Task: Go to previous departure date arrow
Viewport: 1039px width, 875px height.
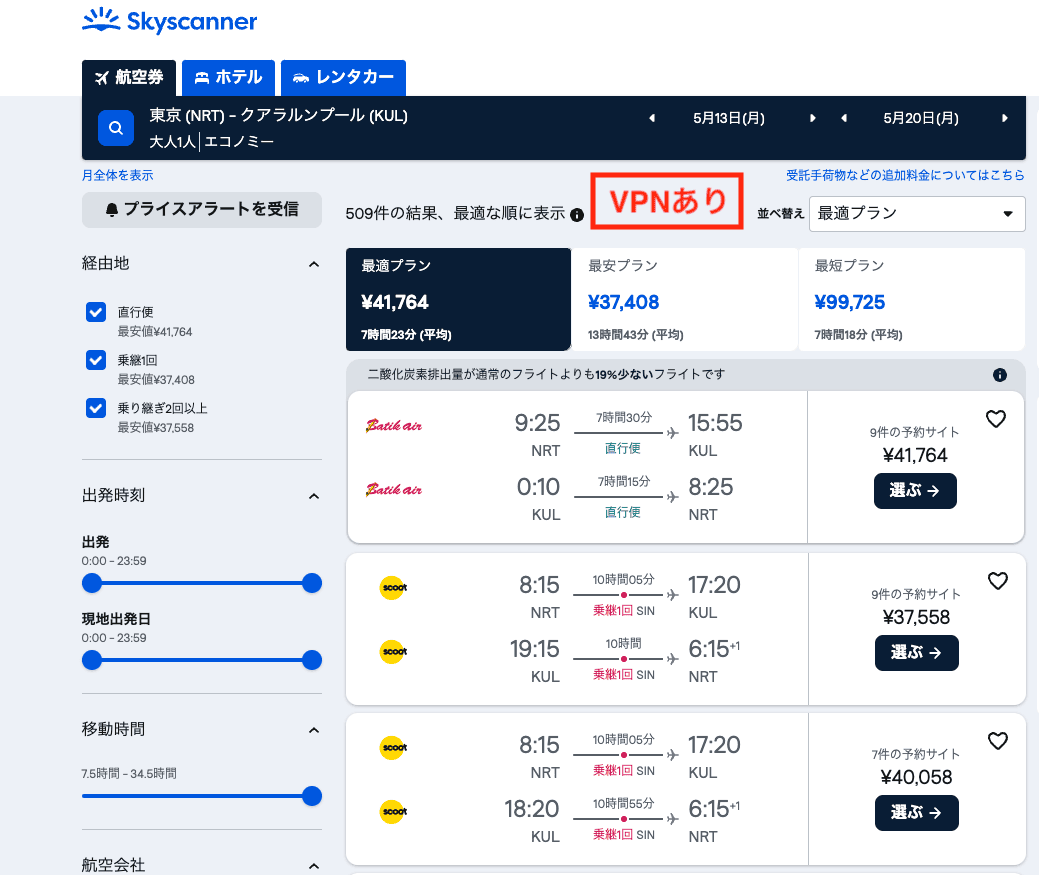Action: coord(652,118)
